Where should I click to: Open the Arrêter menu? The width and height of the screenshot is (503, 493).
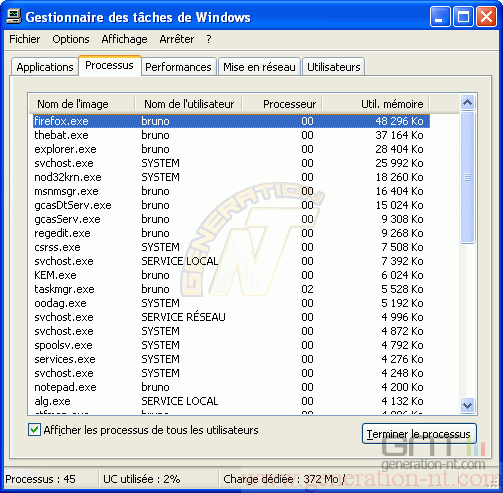[177, 39]
